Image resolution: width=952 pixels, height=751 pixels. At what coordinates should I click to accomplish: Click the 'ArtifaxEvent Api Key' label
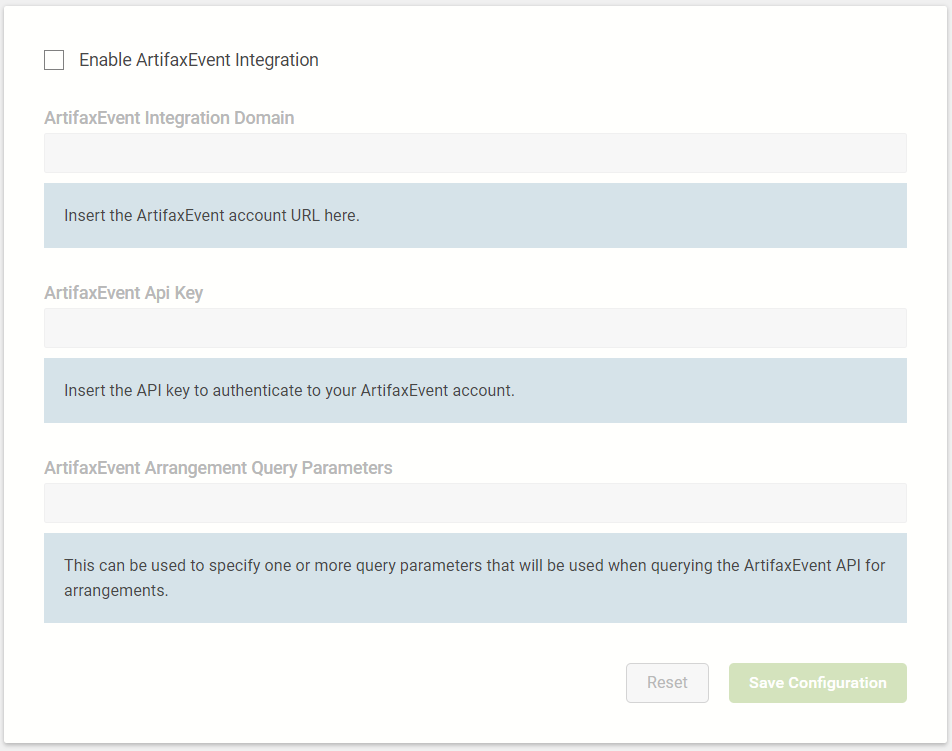pos(123,293)
